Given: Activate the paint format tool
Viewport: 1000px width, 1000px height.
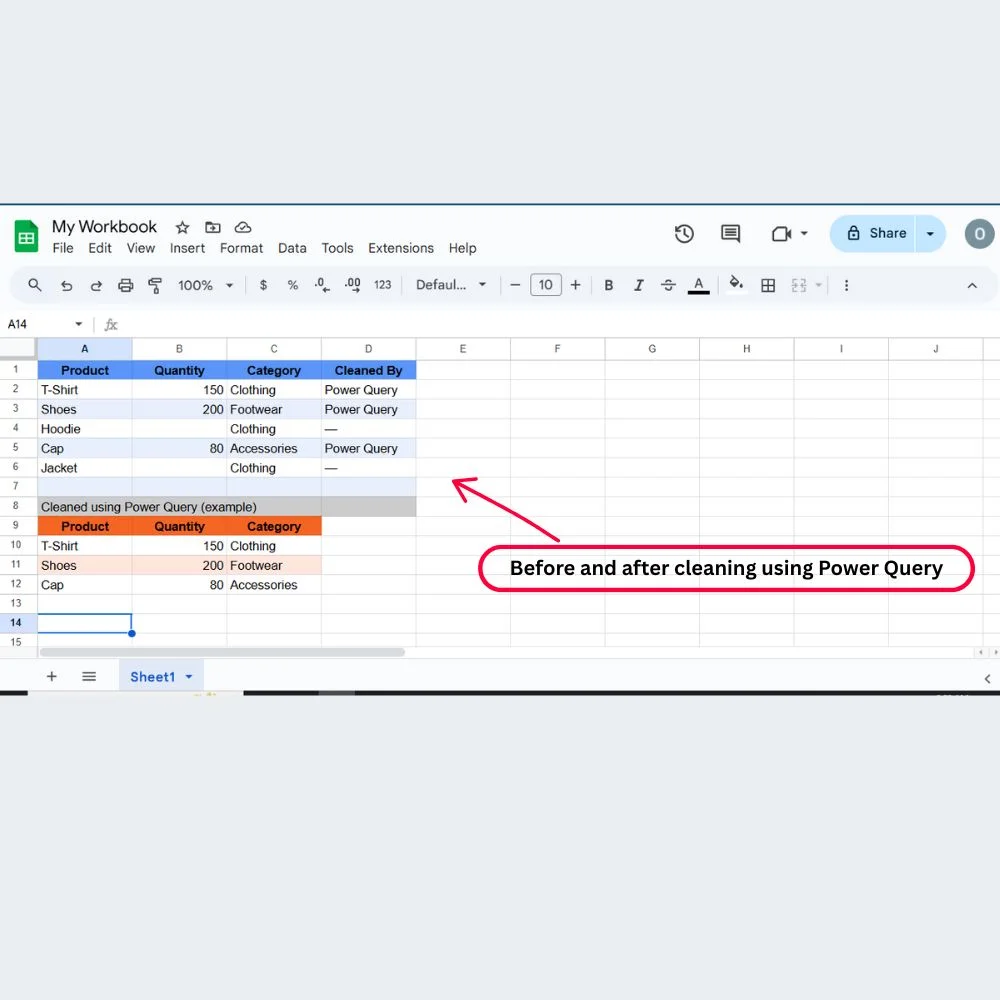Looking at the screenshot, I should pos(155,285).
